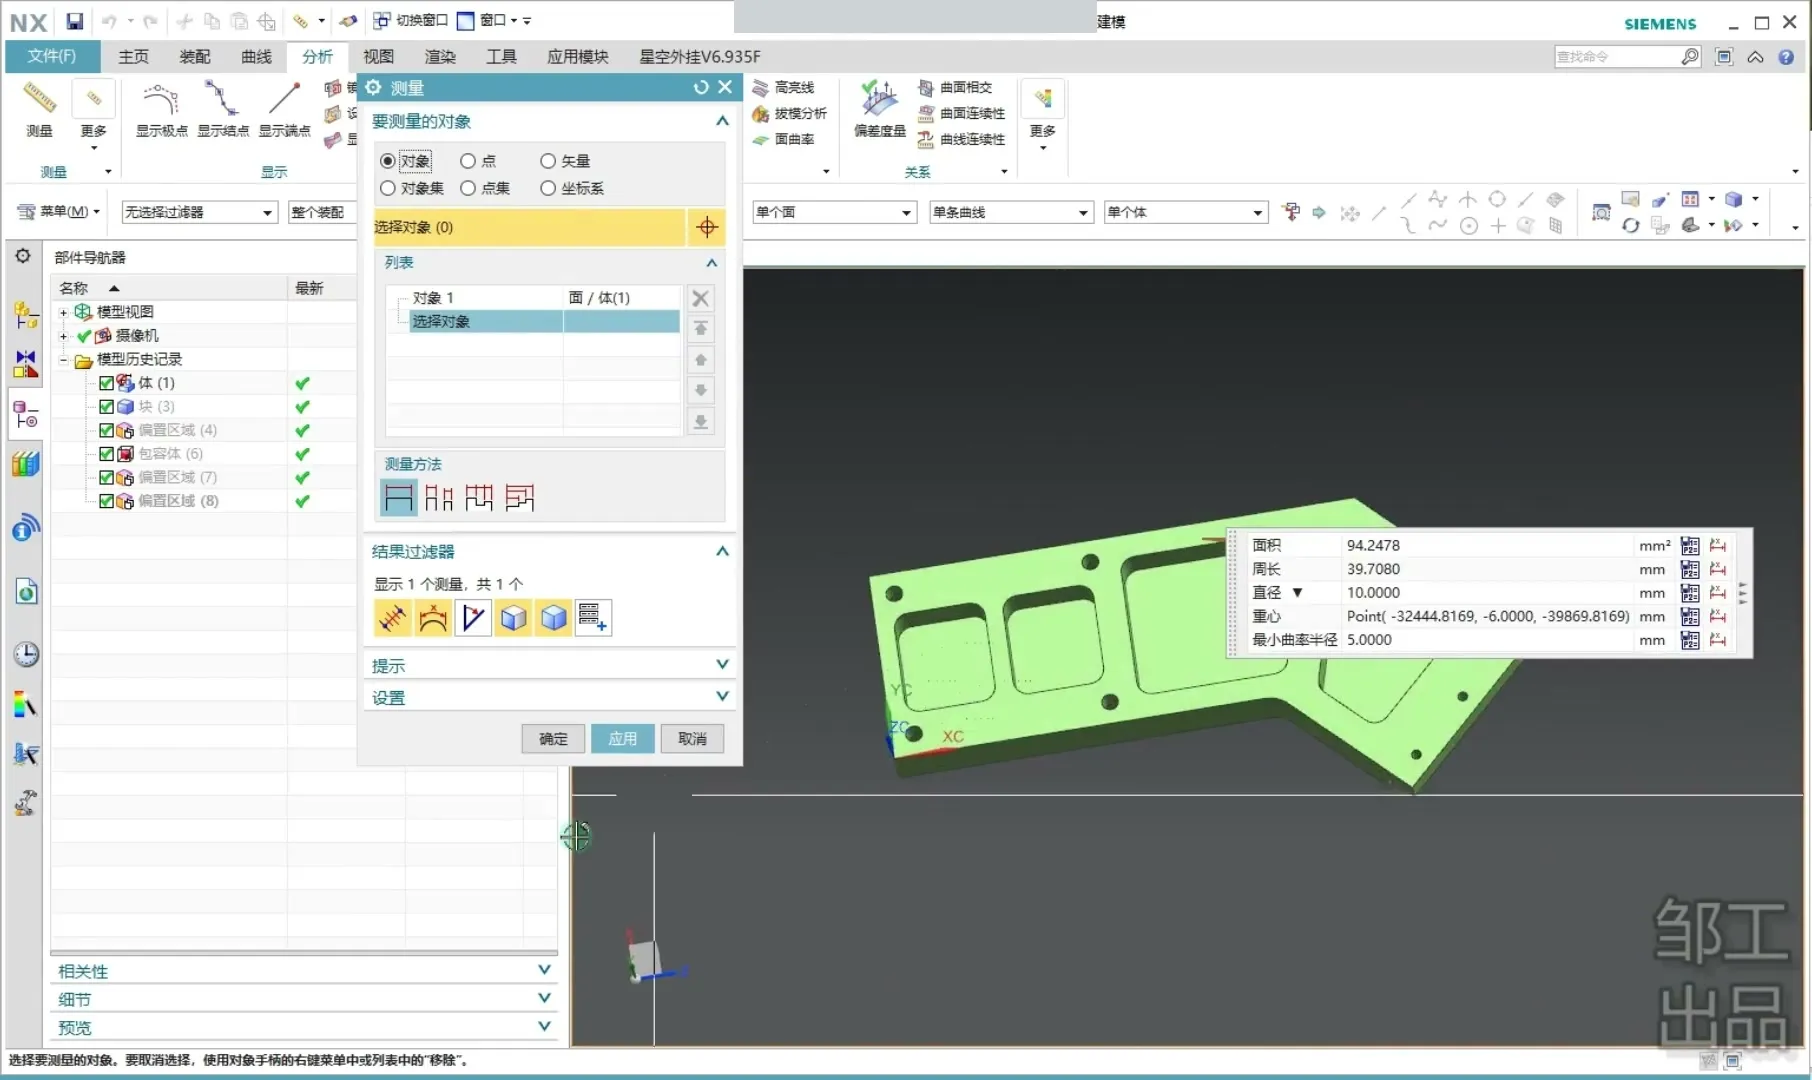Image resolution: width=1812 pixels, height=1080 pixels.
Task: Select the first free measurement method icon
Action: 398,497
